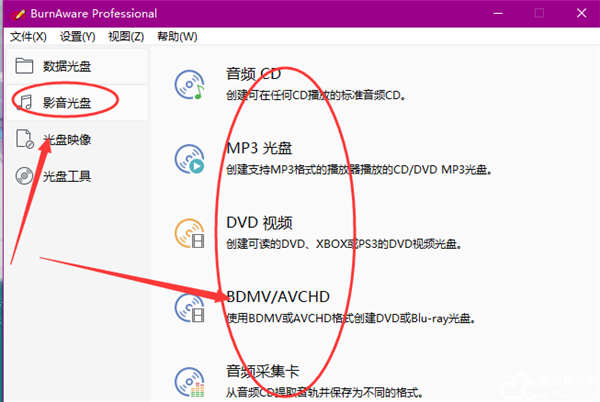The height and width of the screenshot is (402, 600).
Task: Click the BurnAware app icon in title bar
Action: pos(18,14)
